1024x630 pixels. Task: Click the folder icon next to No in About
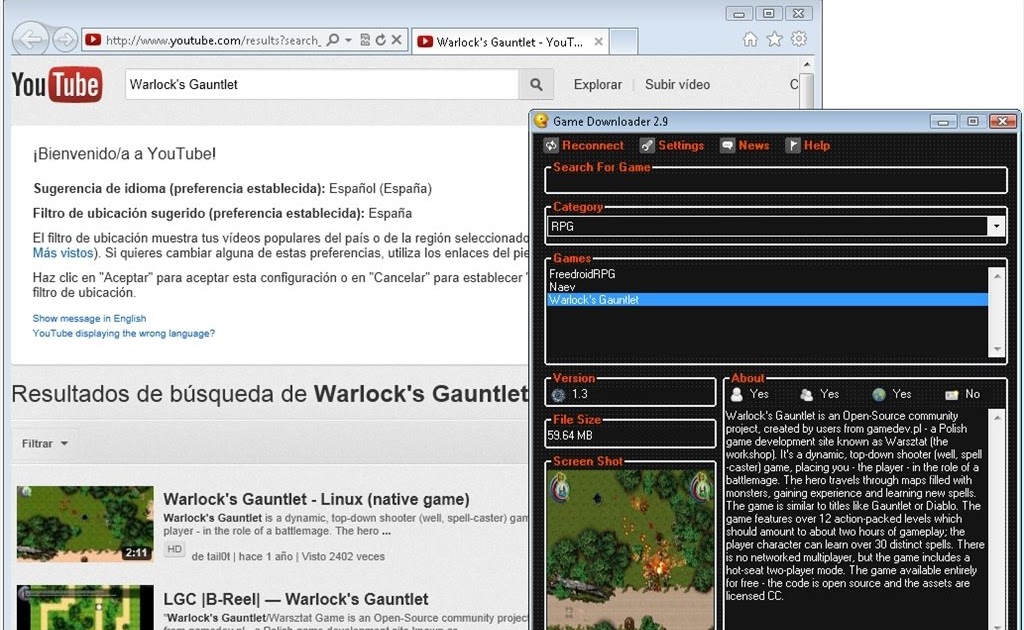(952, 394)
